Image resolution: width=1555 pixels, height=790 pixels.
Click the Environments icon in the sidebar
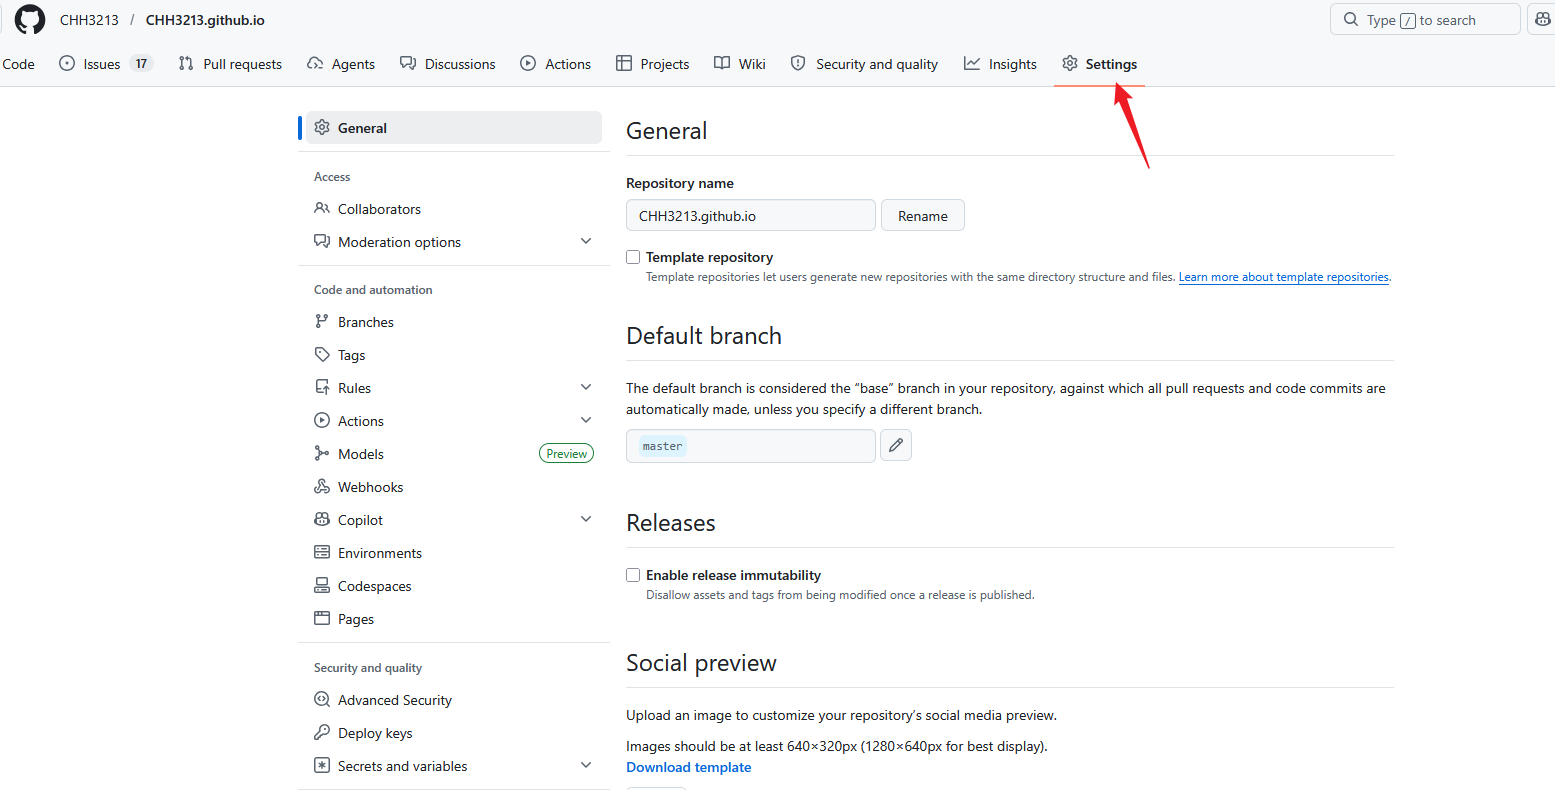(322, 553)
